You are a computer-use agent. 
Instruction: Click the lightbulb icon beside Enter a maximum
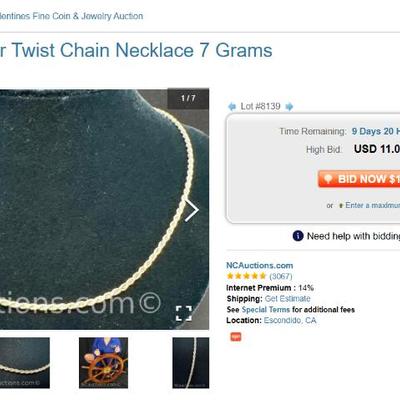click(341, 205)
